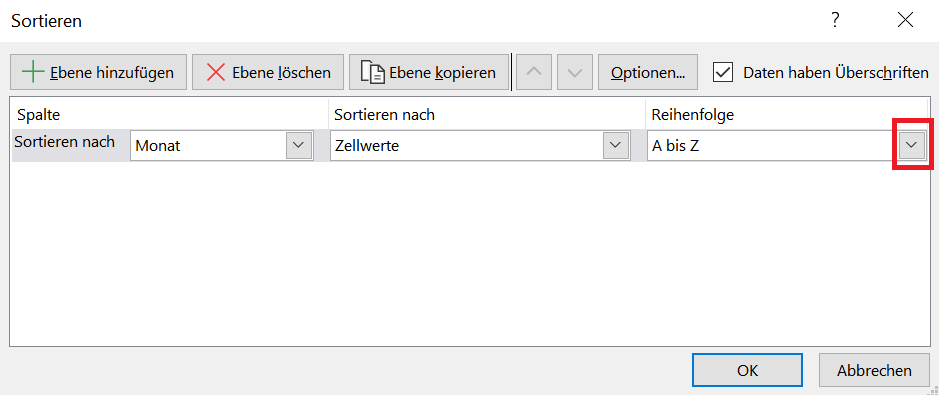The width and height of the screenshot is (939, 395).
Task: Expand the Monat column dropdown arrow
Action: coord(299,145)
